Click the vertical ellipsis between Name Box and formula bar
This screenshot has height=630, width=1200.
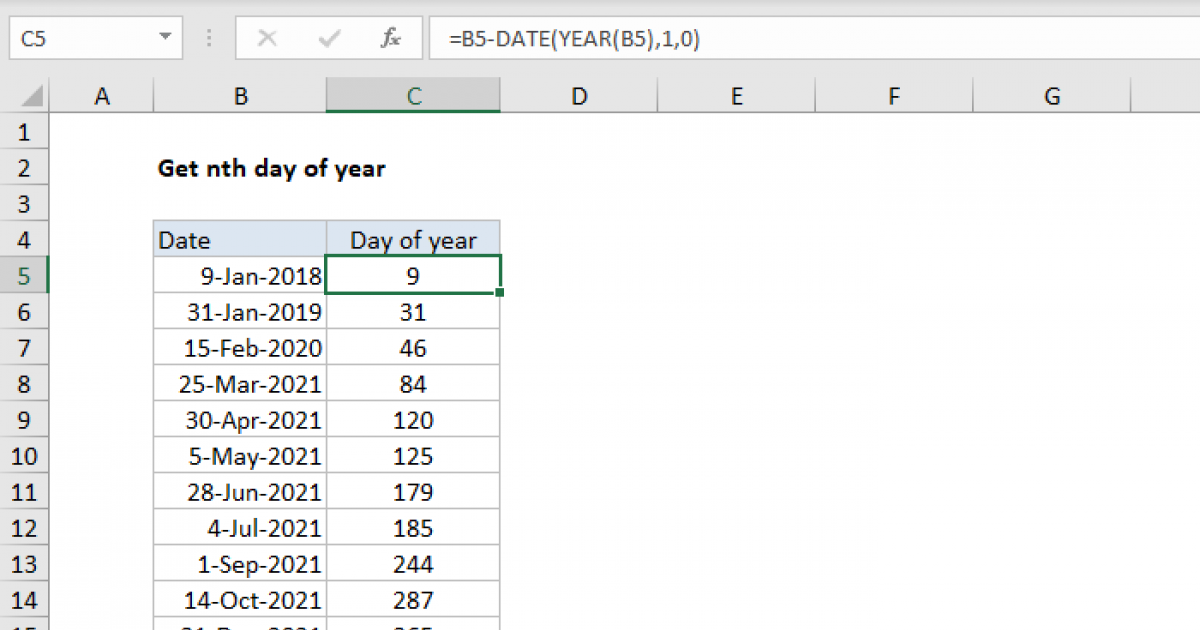[x=208, y=37]
